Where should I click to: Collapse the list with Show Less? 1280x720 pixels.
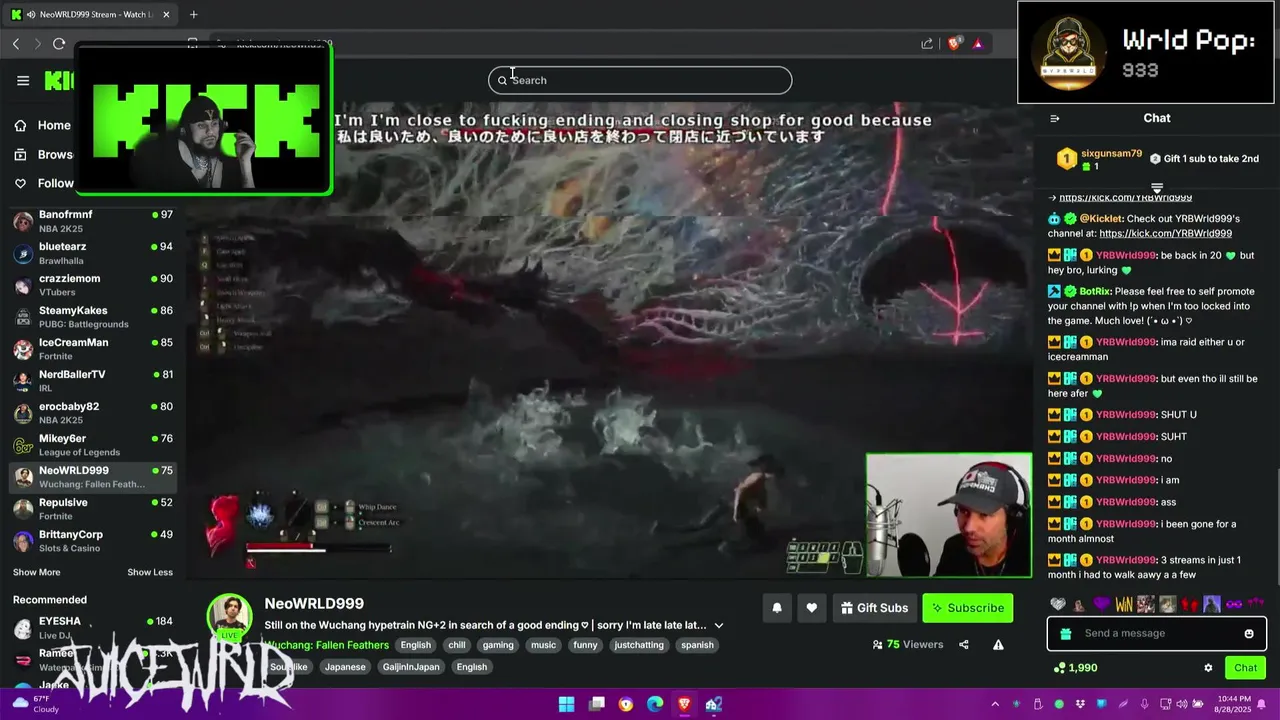point(150,572)
